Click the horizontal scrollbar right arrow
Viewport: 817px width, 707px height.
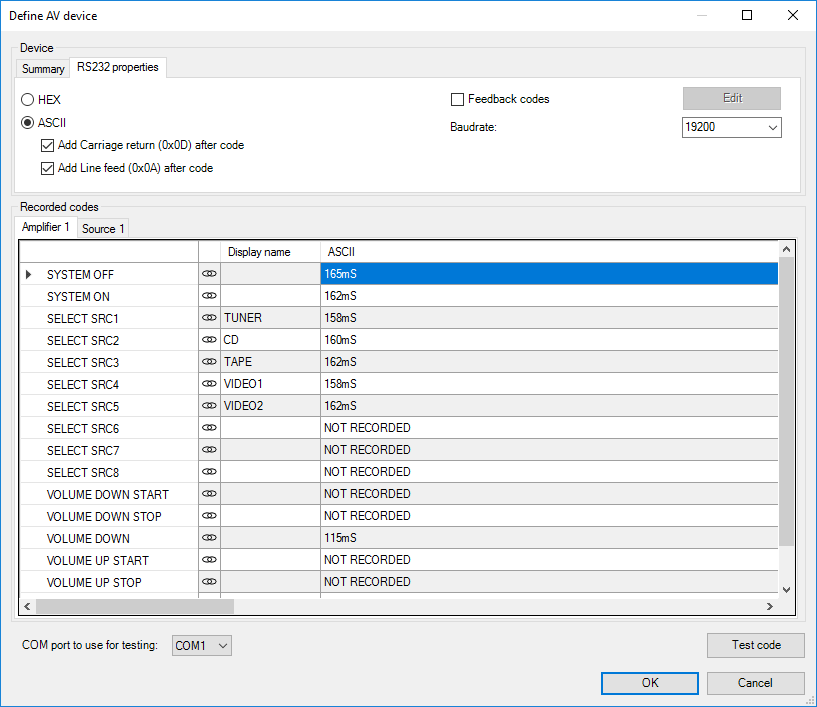[x=769, y=606]
